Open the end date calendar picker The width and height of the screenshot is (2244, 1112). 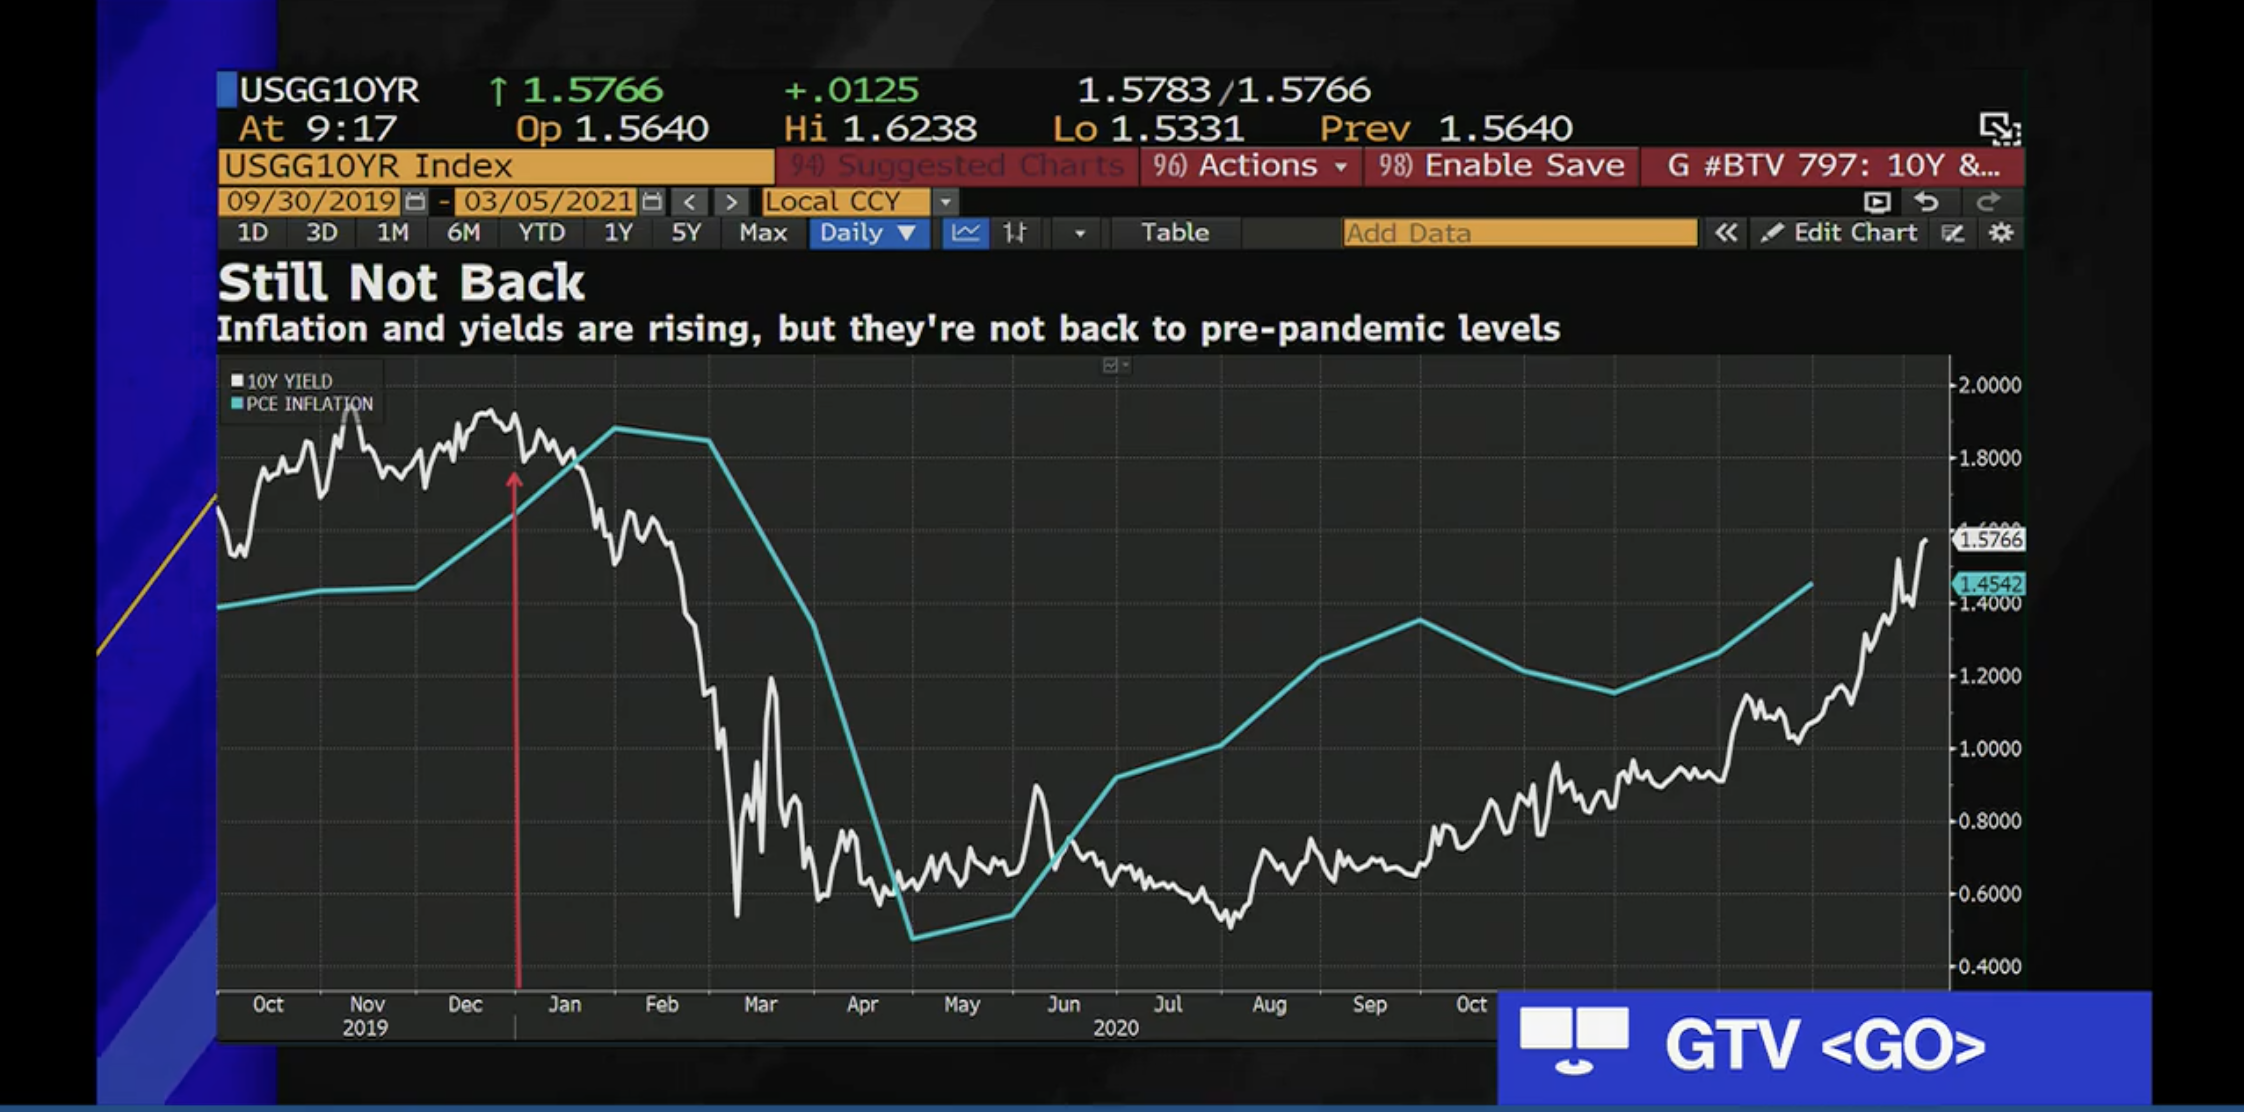click(651, 202)
